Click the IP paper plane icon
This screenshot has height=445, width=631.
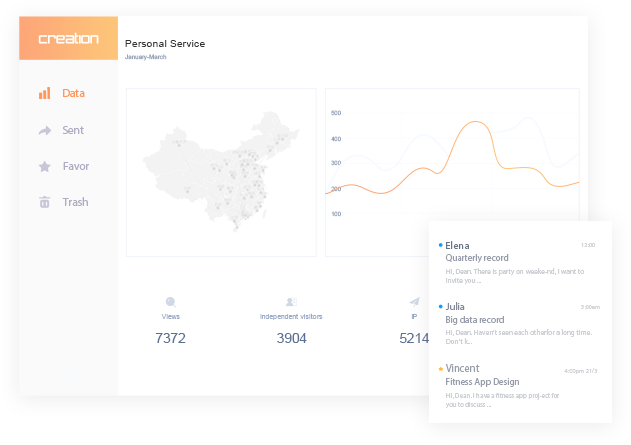coord(414,301)
